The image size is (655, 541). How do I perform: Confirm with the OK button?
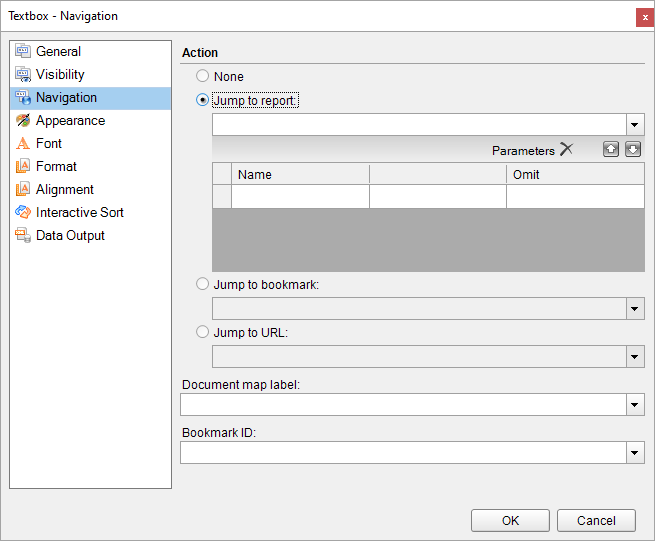(510, 521)
